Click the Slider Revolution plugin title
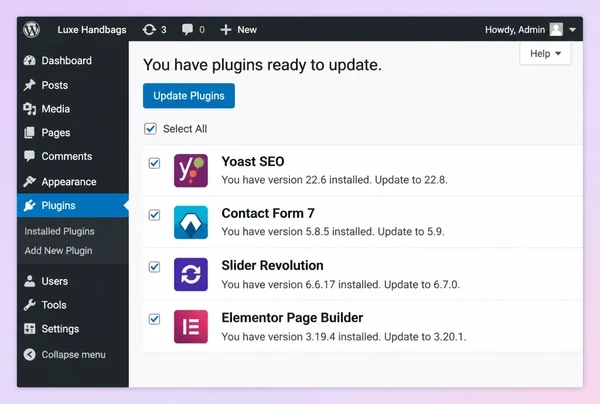The height and width of the screenshot is (404, 600). [x=272, y=265]
